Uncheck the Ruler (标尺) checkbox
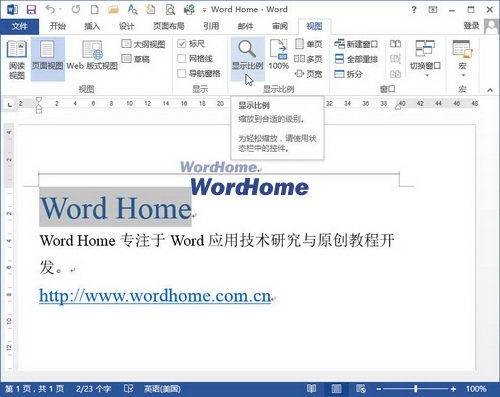This screenshot has width=500, height=397. [x=182, y=44]
